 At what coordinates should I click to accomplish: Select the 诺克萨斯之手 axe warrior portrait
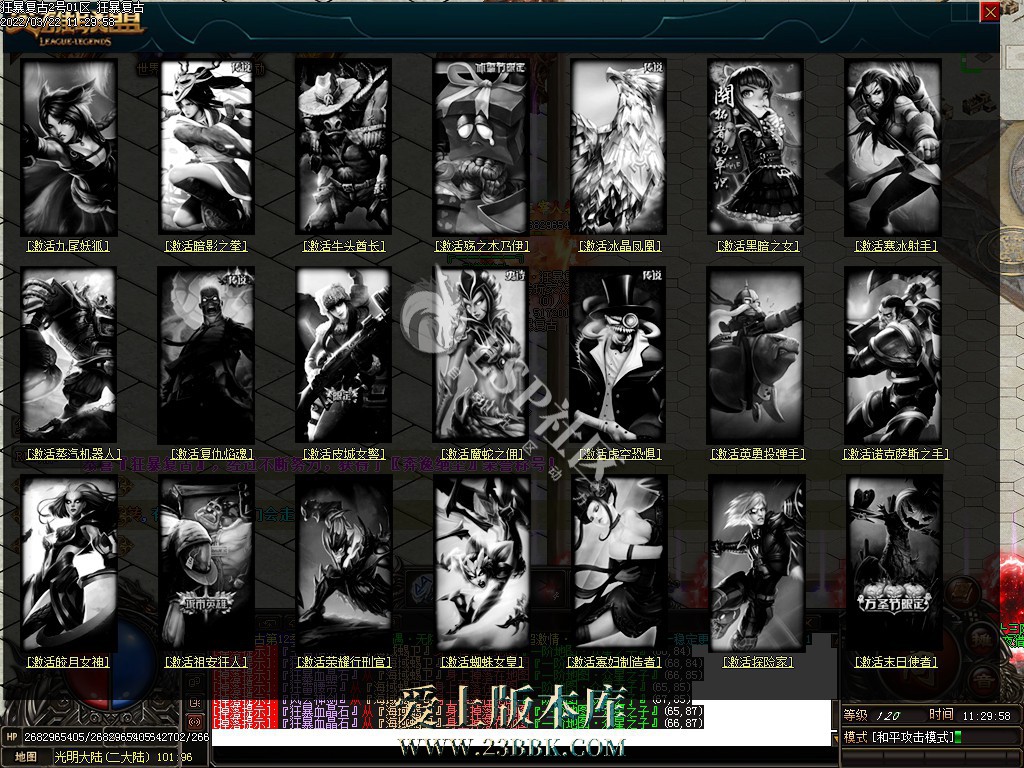(x=893, y=355)
